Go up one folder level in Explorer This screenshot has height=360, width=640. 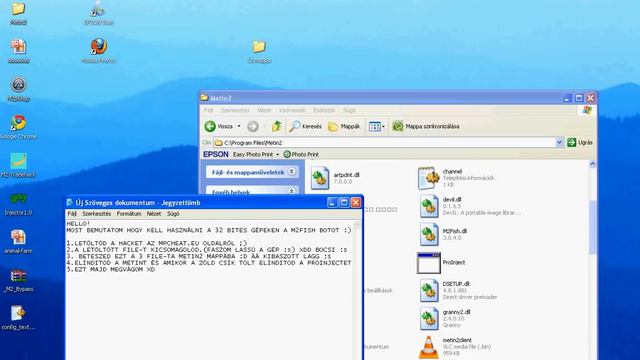click(x=277, y=127)
